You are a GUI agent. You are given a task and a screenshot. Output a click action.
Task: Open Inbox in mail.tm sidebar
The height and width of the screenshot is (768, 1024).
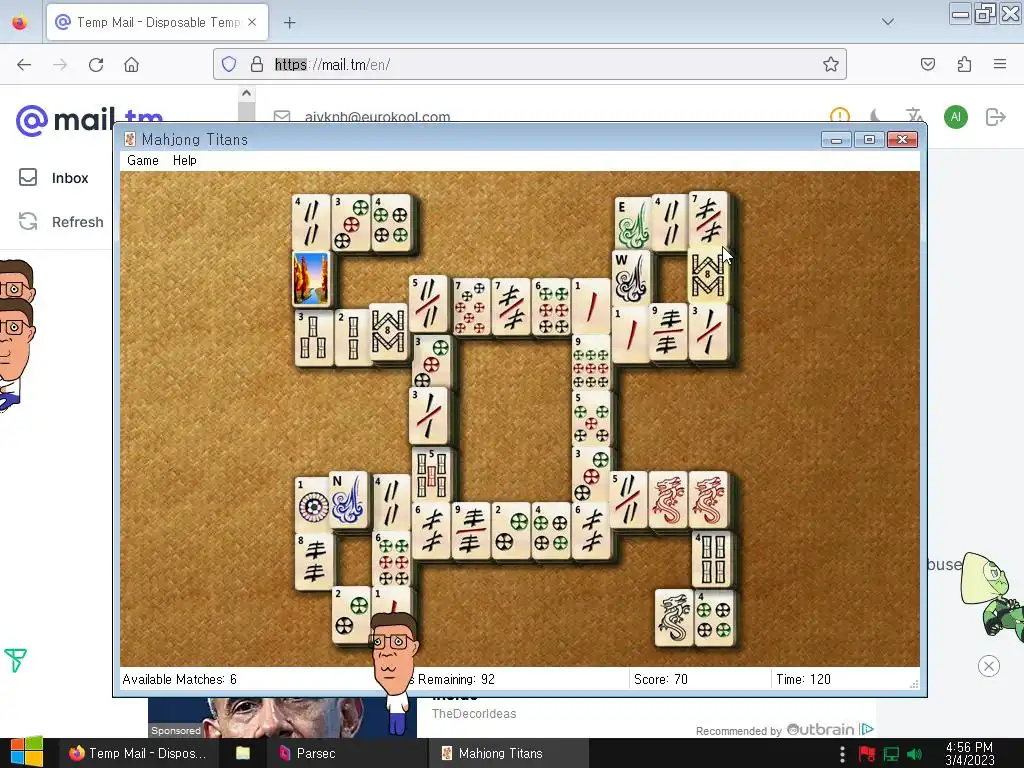[x=54, y=178]
